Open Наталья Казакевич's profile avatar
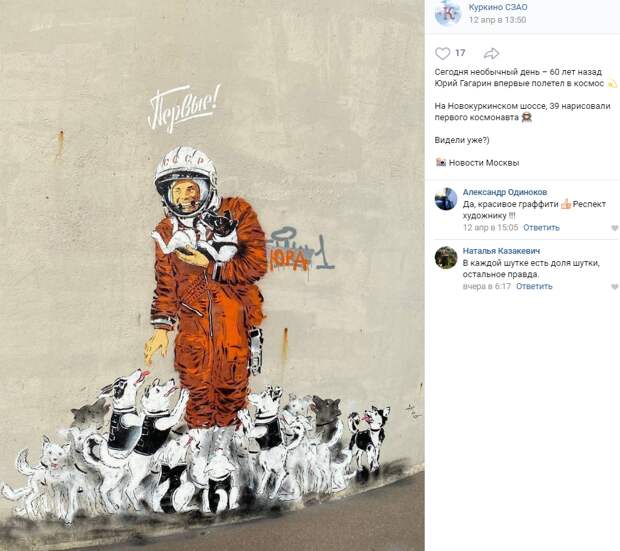Viewport: 620px width, 551px height. [446, 258]
